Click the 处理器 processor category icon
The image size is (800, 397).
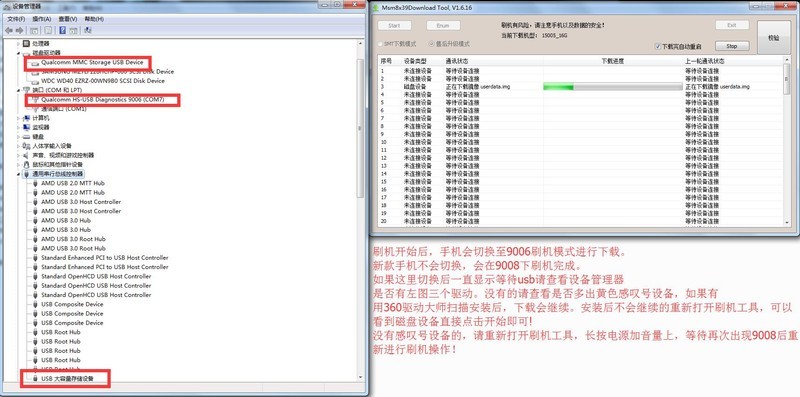[27, 43]
